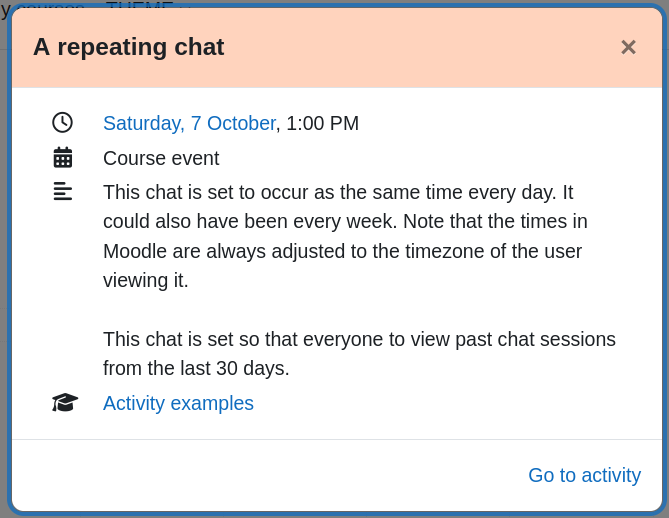Click the empty footer area left of Go to activity
This screenshot has width=669, height=518.
(x=265, y=475)
